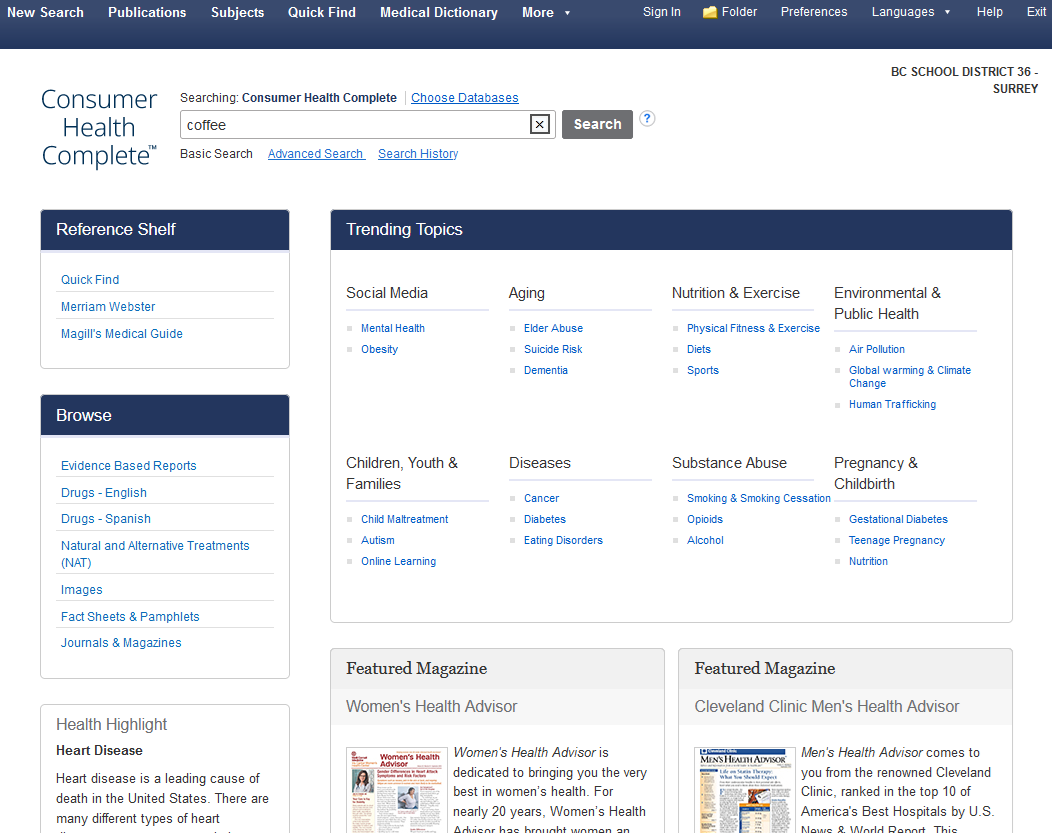The width and height of the screenshot is (1052, 833).
Task: Click Sign In
Action: coord(662,12)
